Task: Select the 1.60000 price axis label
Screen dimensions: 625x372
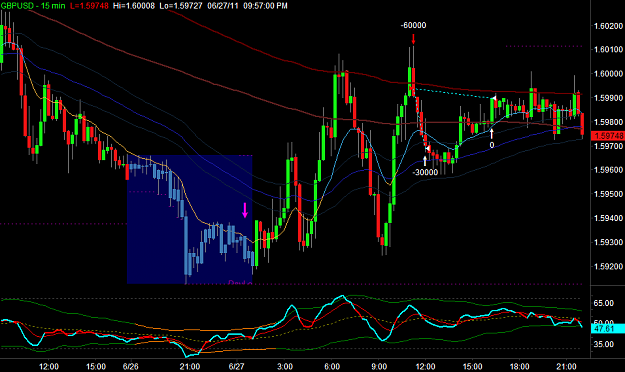Action: (608, 74)
